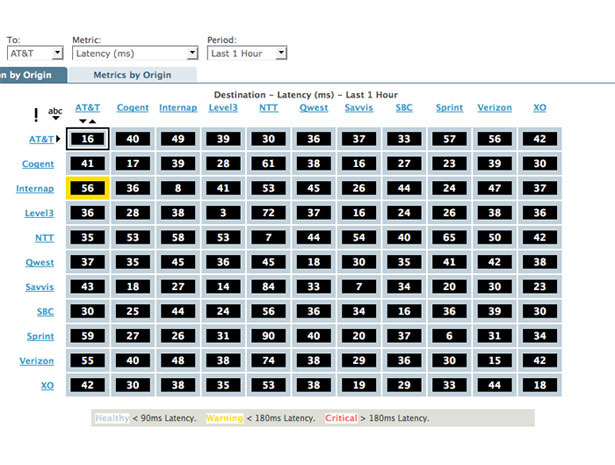Open AT&T row label link
The height and width of the screenshot is (465, 615).
[x=41, y=139]
